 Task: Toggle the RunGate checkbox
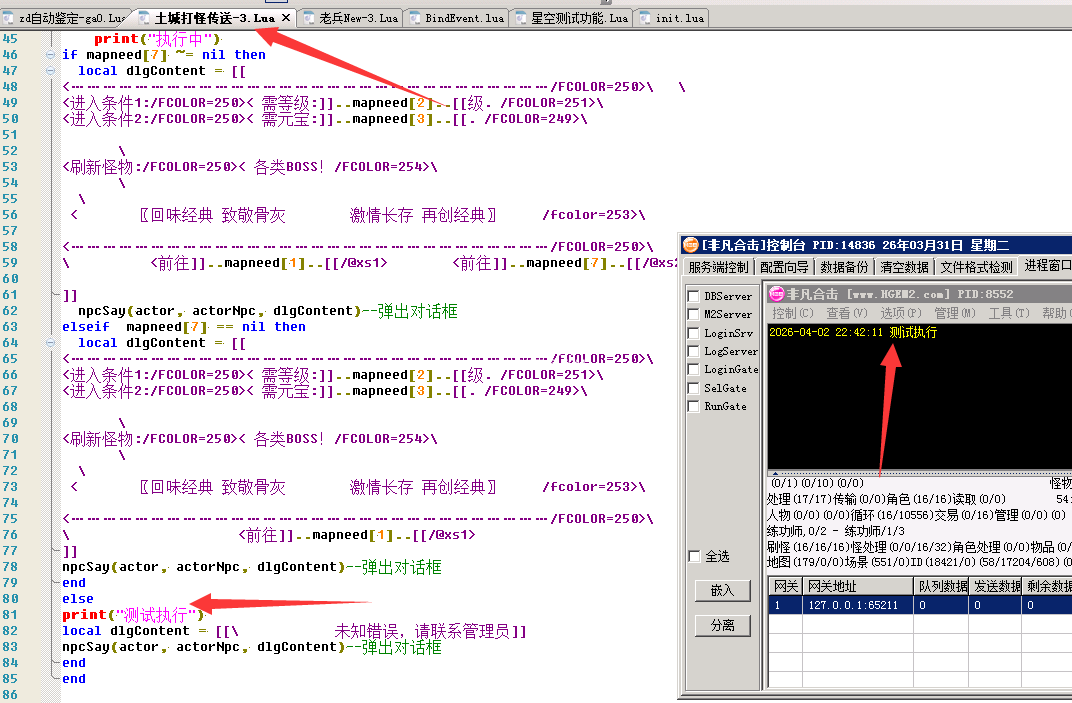693,407
